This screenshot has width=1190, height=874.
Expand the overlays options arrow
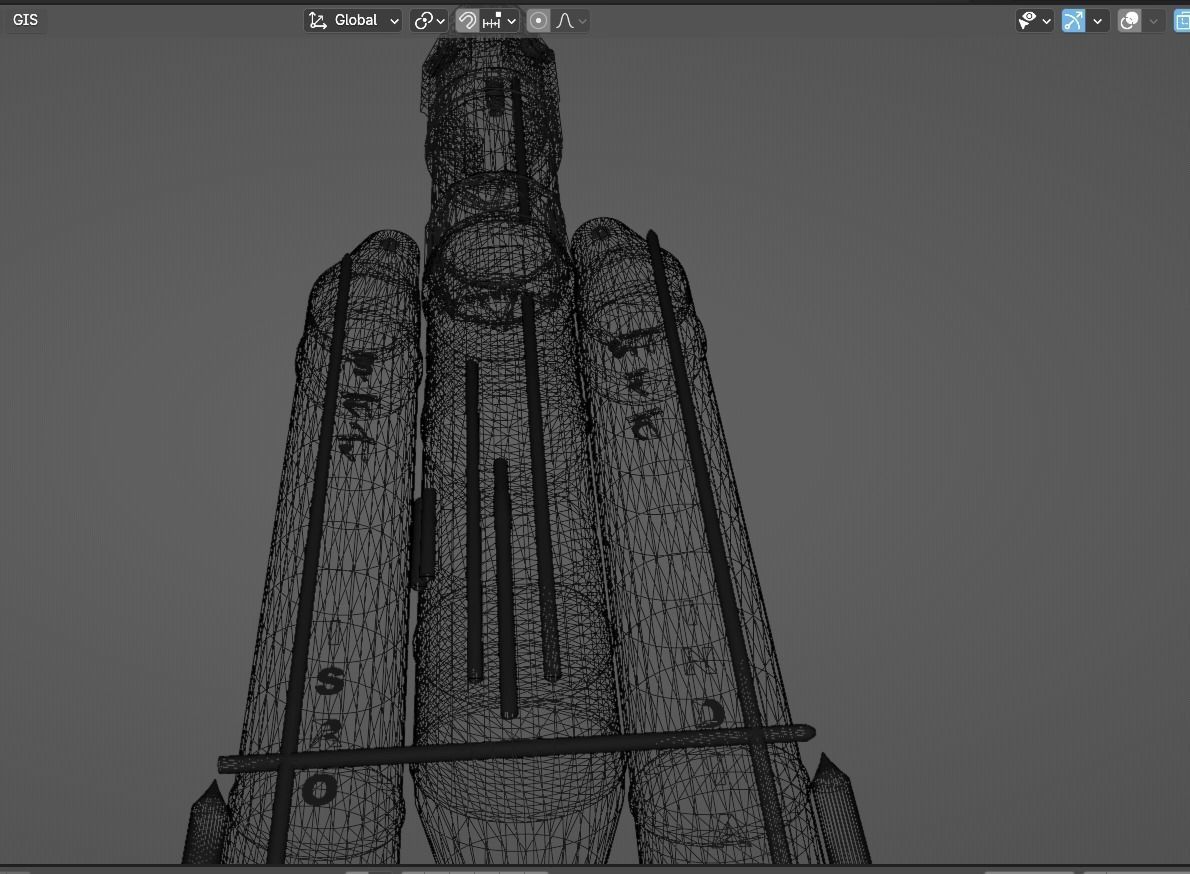1154,20
